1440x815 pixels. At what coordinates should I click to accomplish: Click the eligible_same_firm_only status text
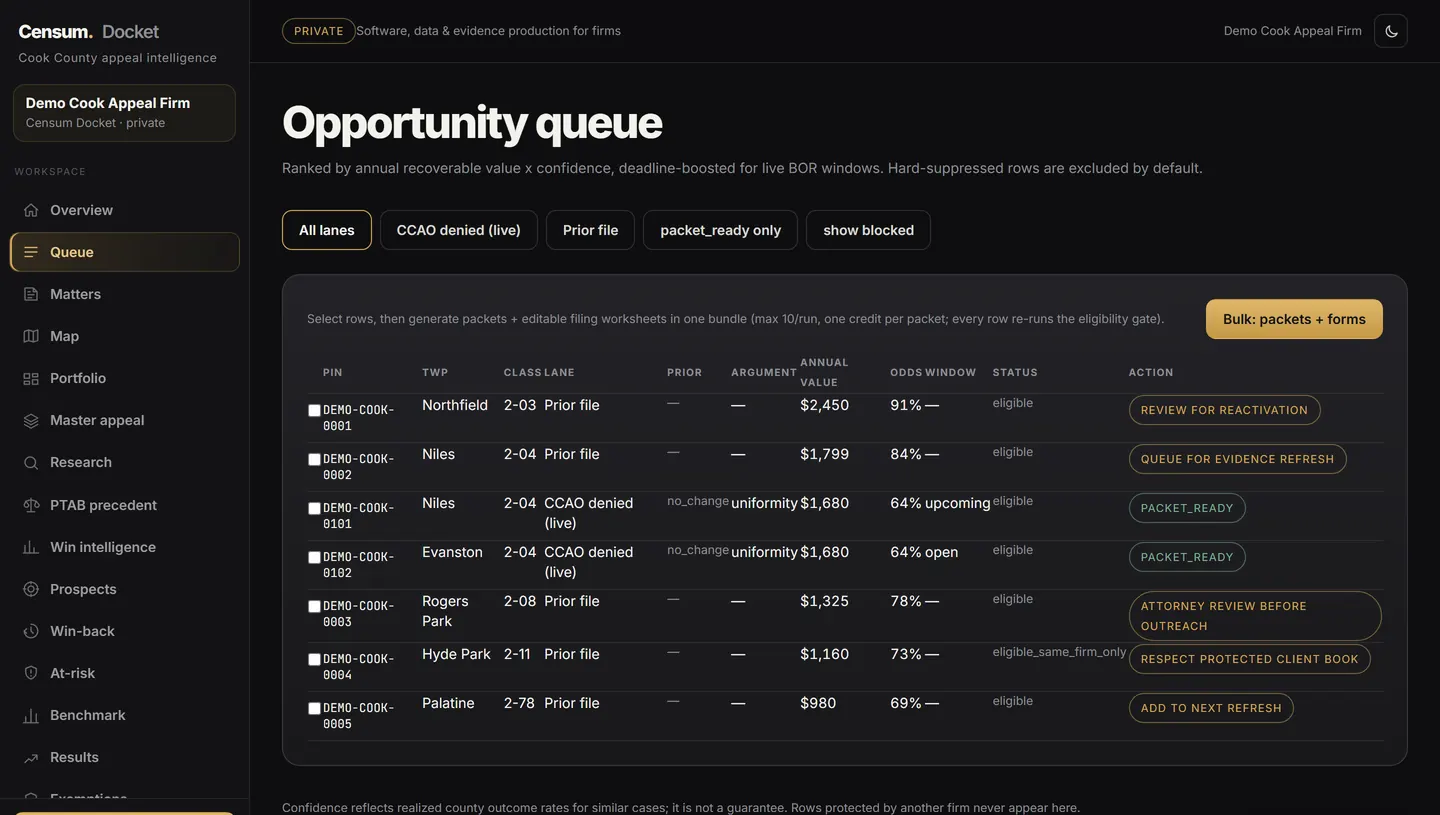pos(1059,652)
